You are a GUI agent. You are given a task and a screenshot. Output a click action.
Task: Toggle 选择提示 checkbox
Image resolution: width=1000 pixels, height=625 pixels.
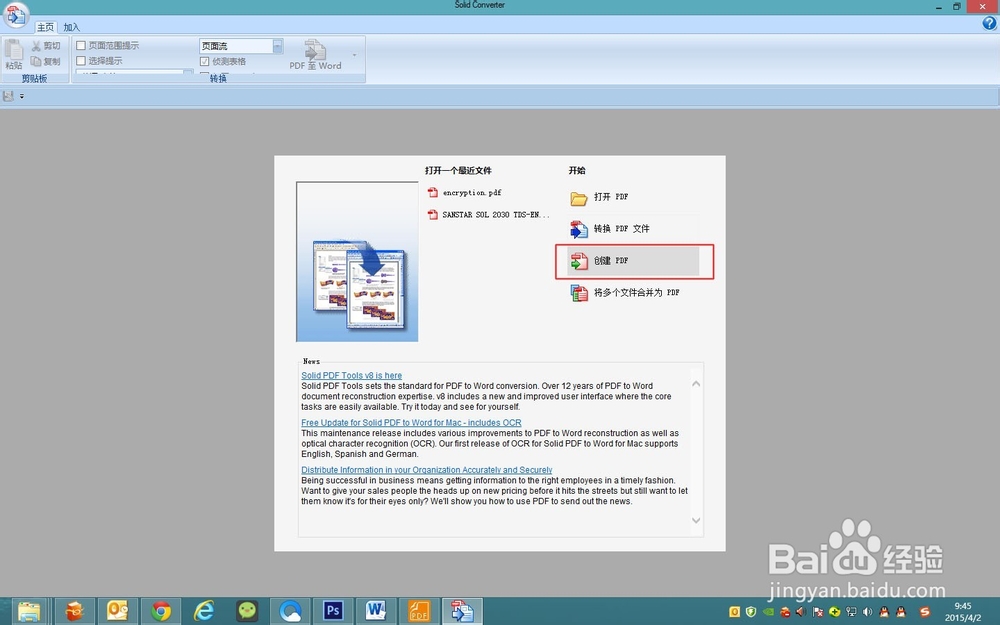tap(81, 61)
